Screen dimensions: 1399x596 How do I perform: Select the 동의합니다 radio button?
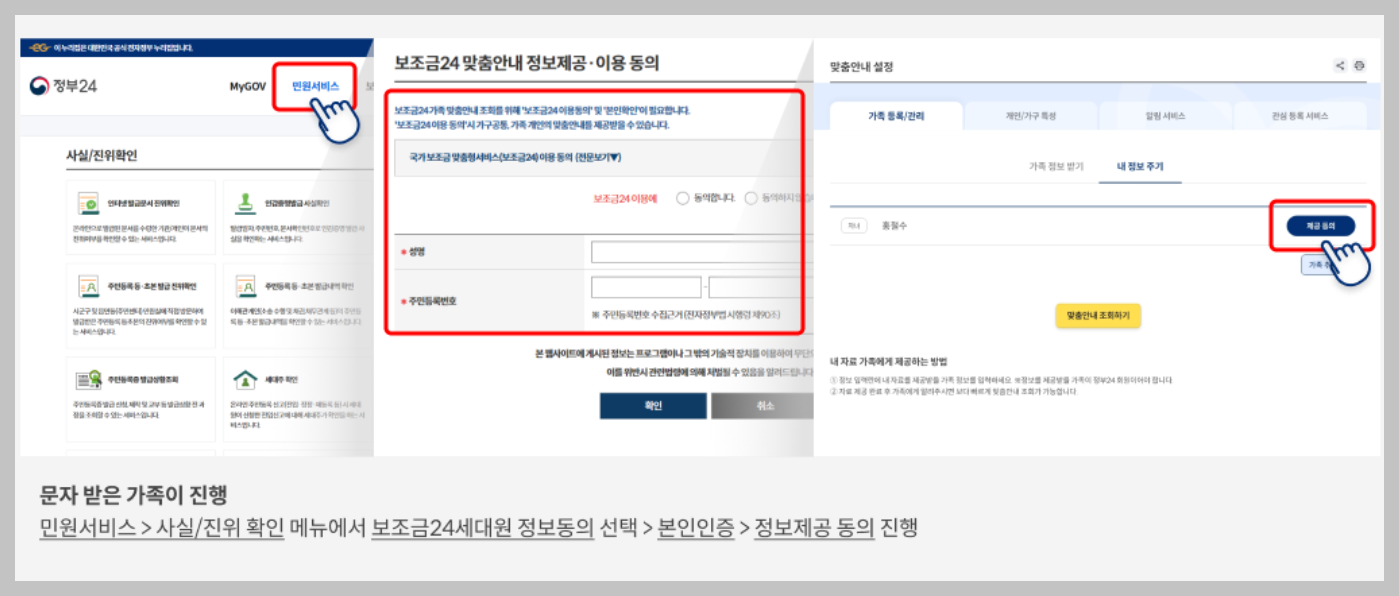coord(683,198)
